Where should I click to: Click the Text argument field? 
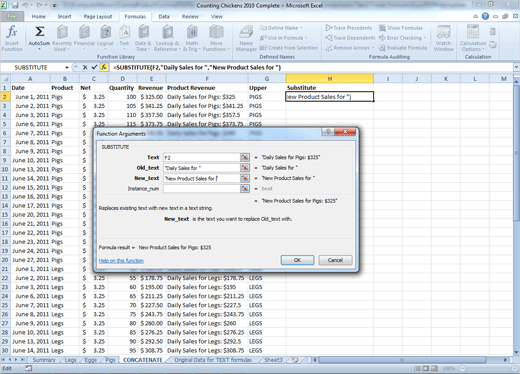(201, 157)
